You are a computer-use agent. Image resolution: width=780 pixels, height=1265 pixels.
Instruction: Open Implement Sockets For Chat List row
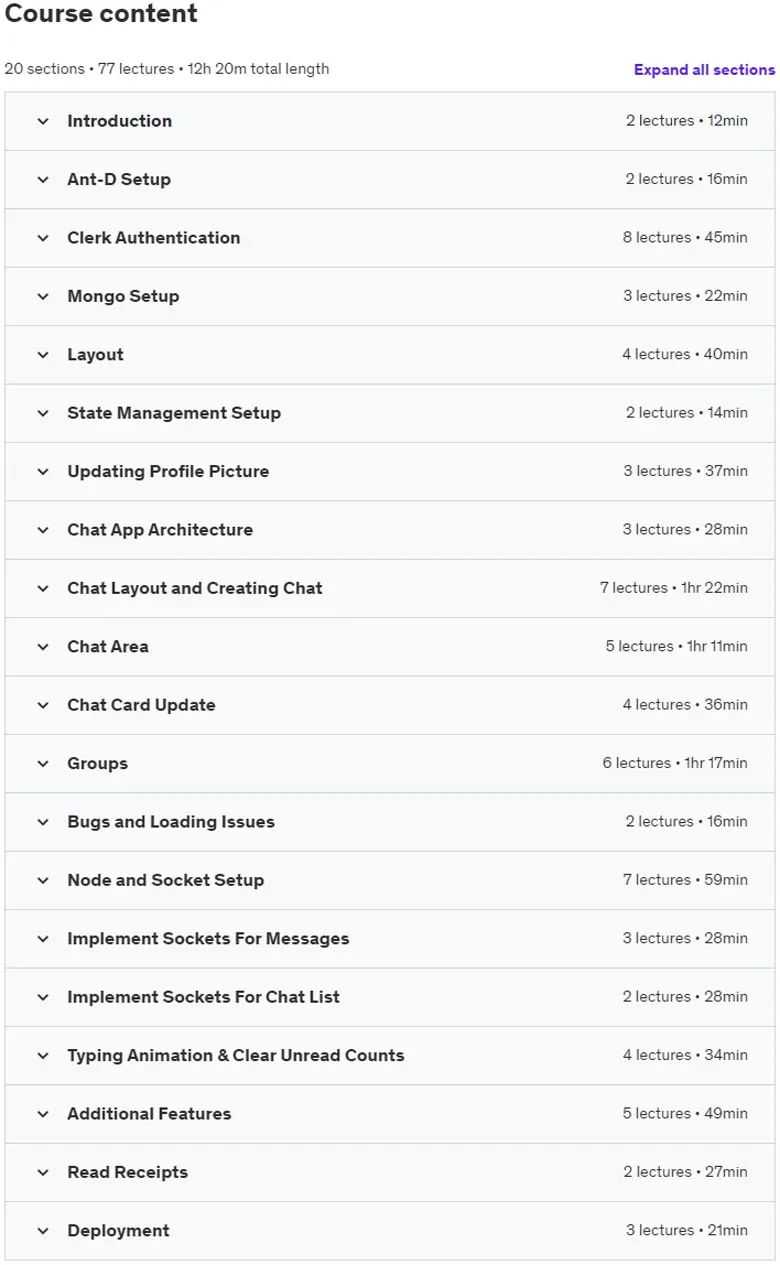point(390,997)
